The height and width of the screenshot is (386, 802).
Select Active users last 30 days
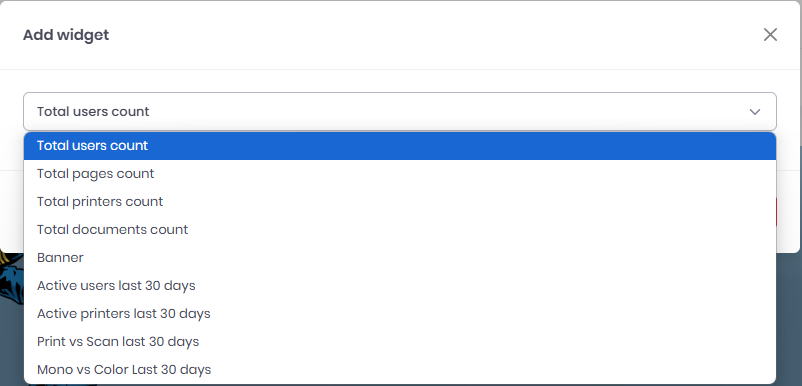pyautogui.click(x=400, y=285)
